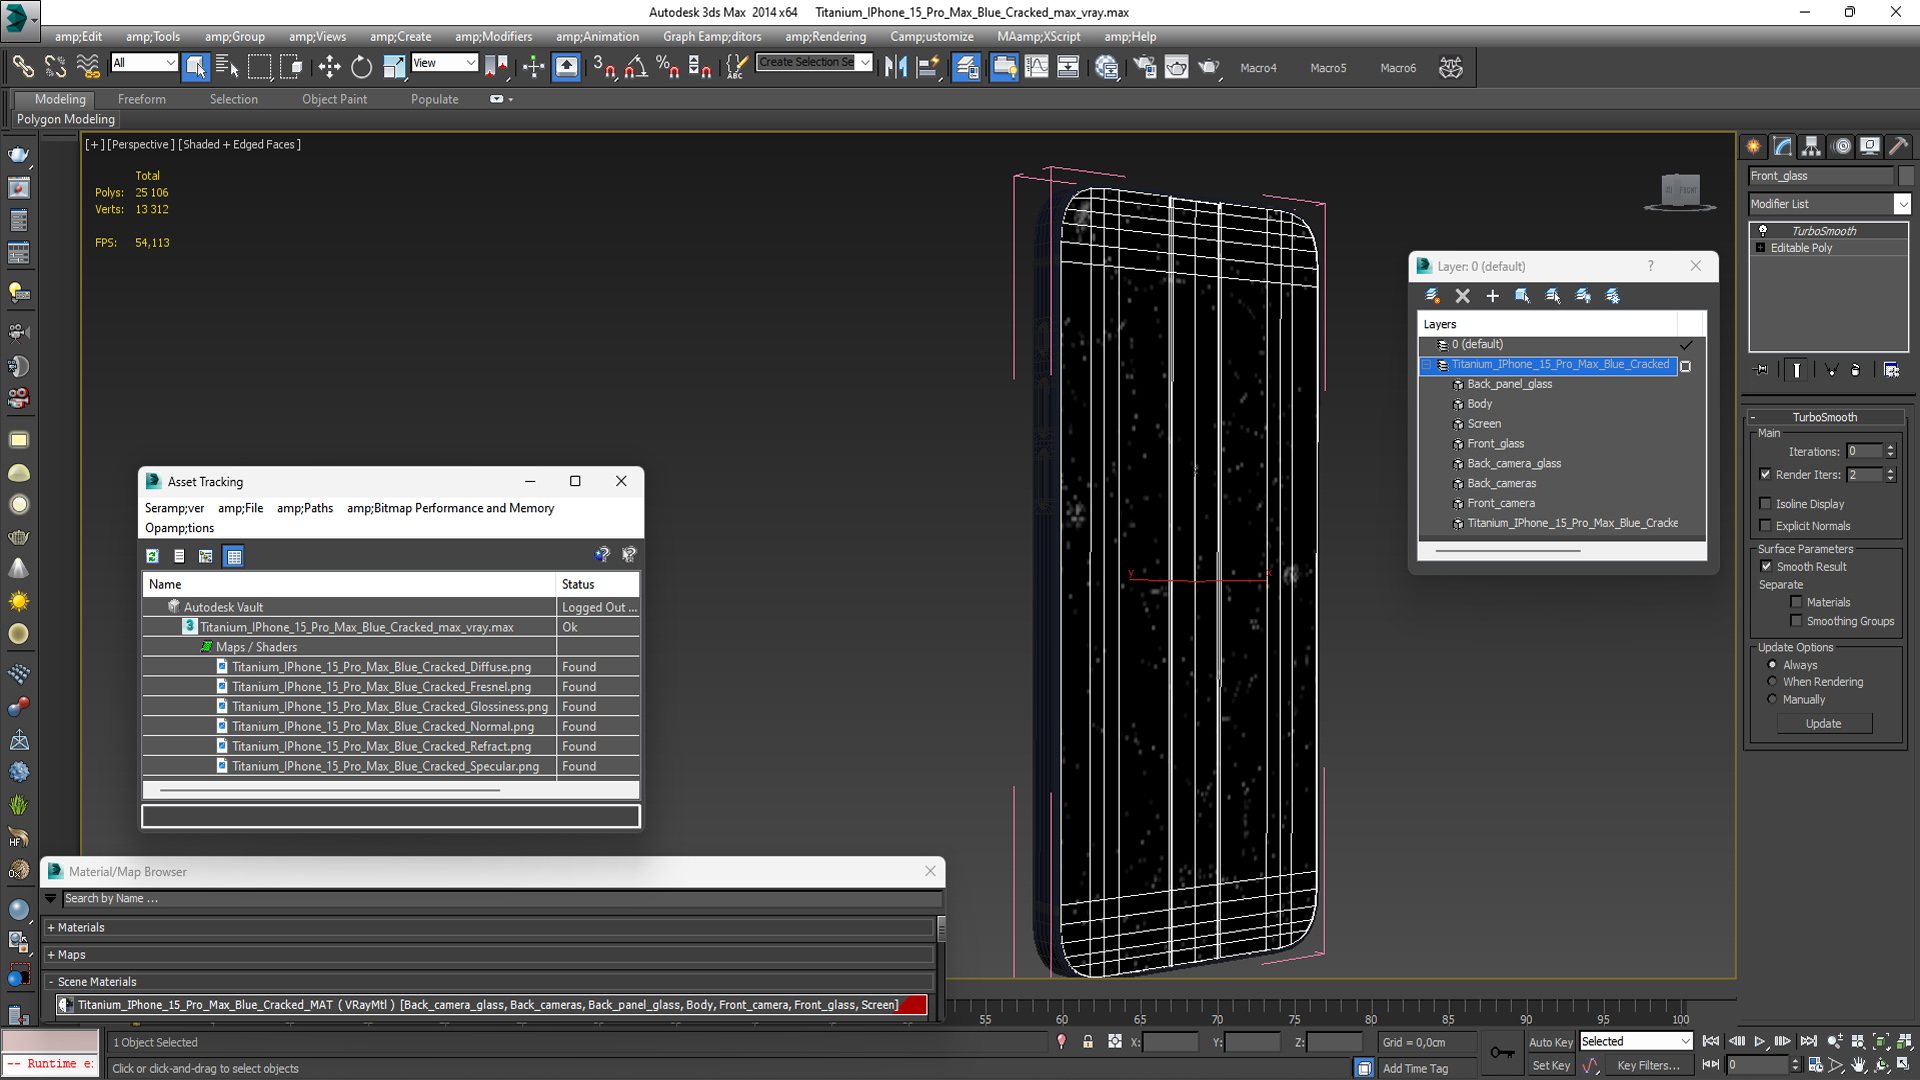Click the Auto Key button
1920x1080 pixels.
pos(1550,1042)
